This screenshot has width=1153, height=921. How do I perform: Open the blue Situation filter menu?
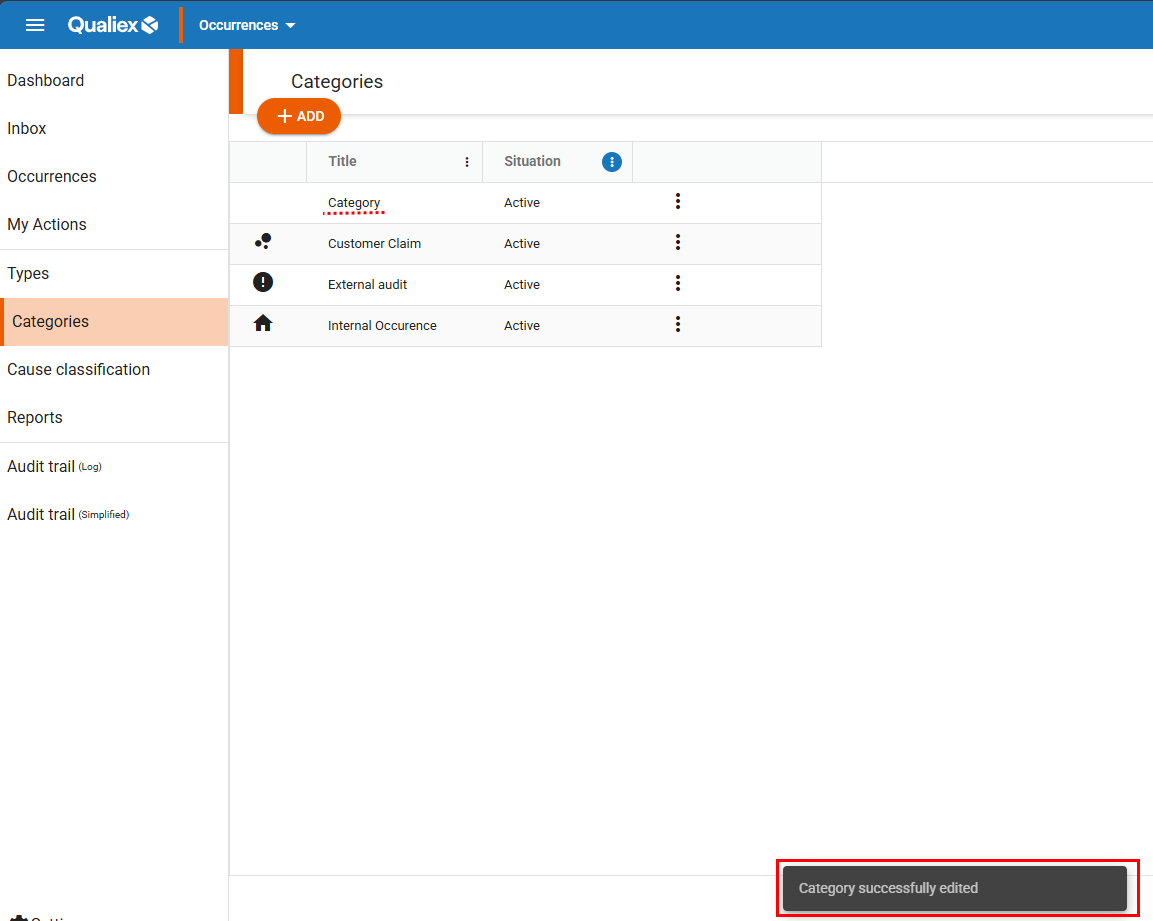[612, 162]
